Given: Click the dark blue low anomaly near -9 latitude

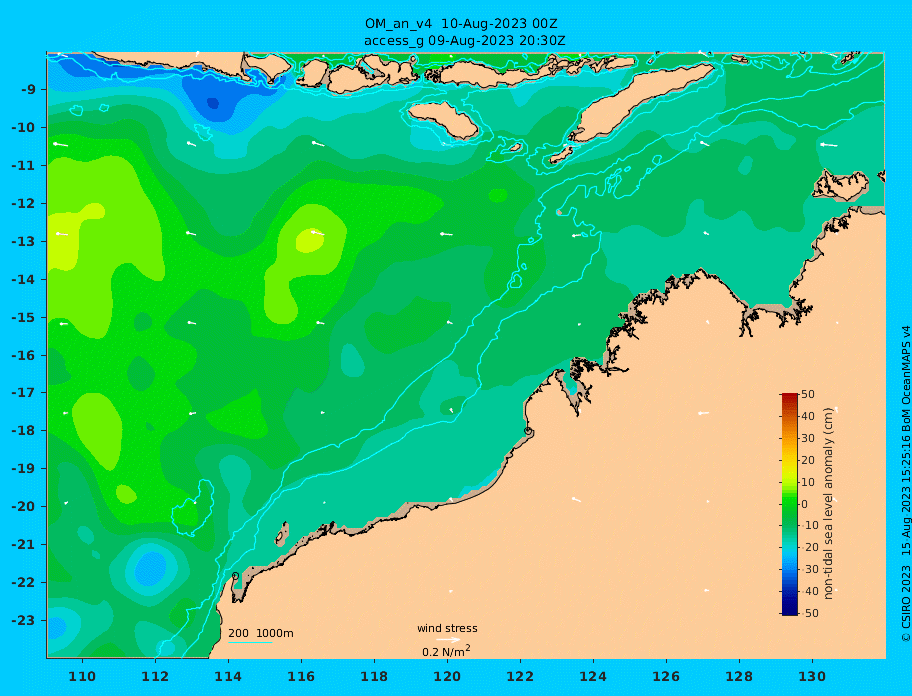Looking at the screenshot, I should pyautogui.click(x=213, y=103).
